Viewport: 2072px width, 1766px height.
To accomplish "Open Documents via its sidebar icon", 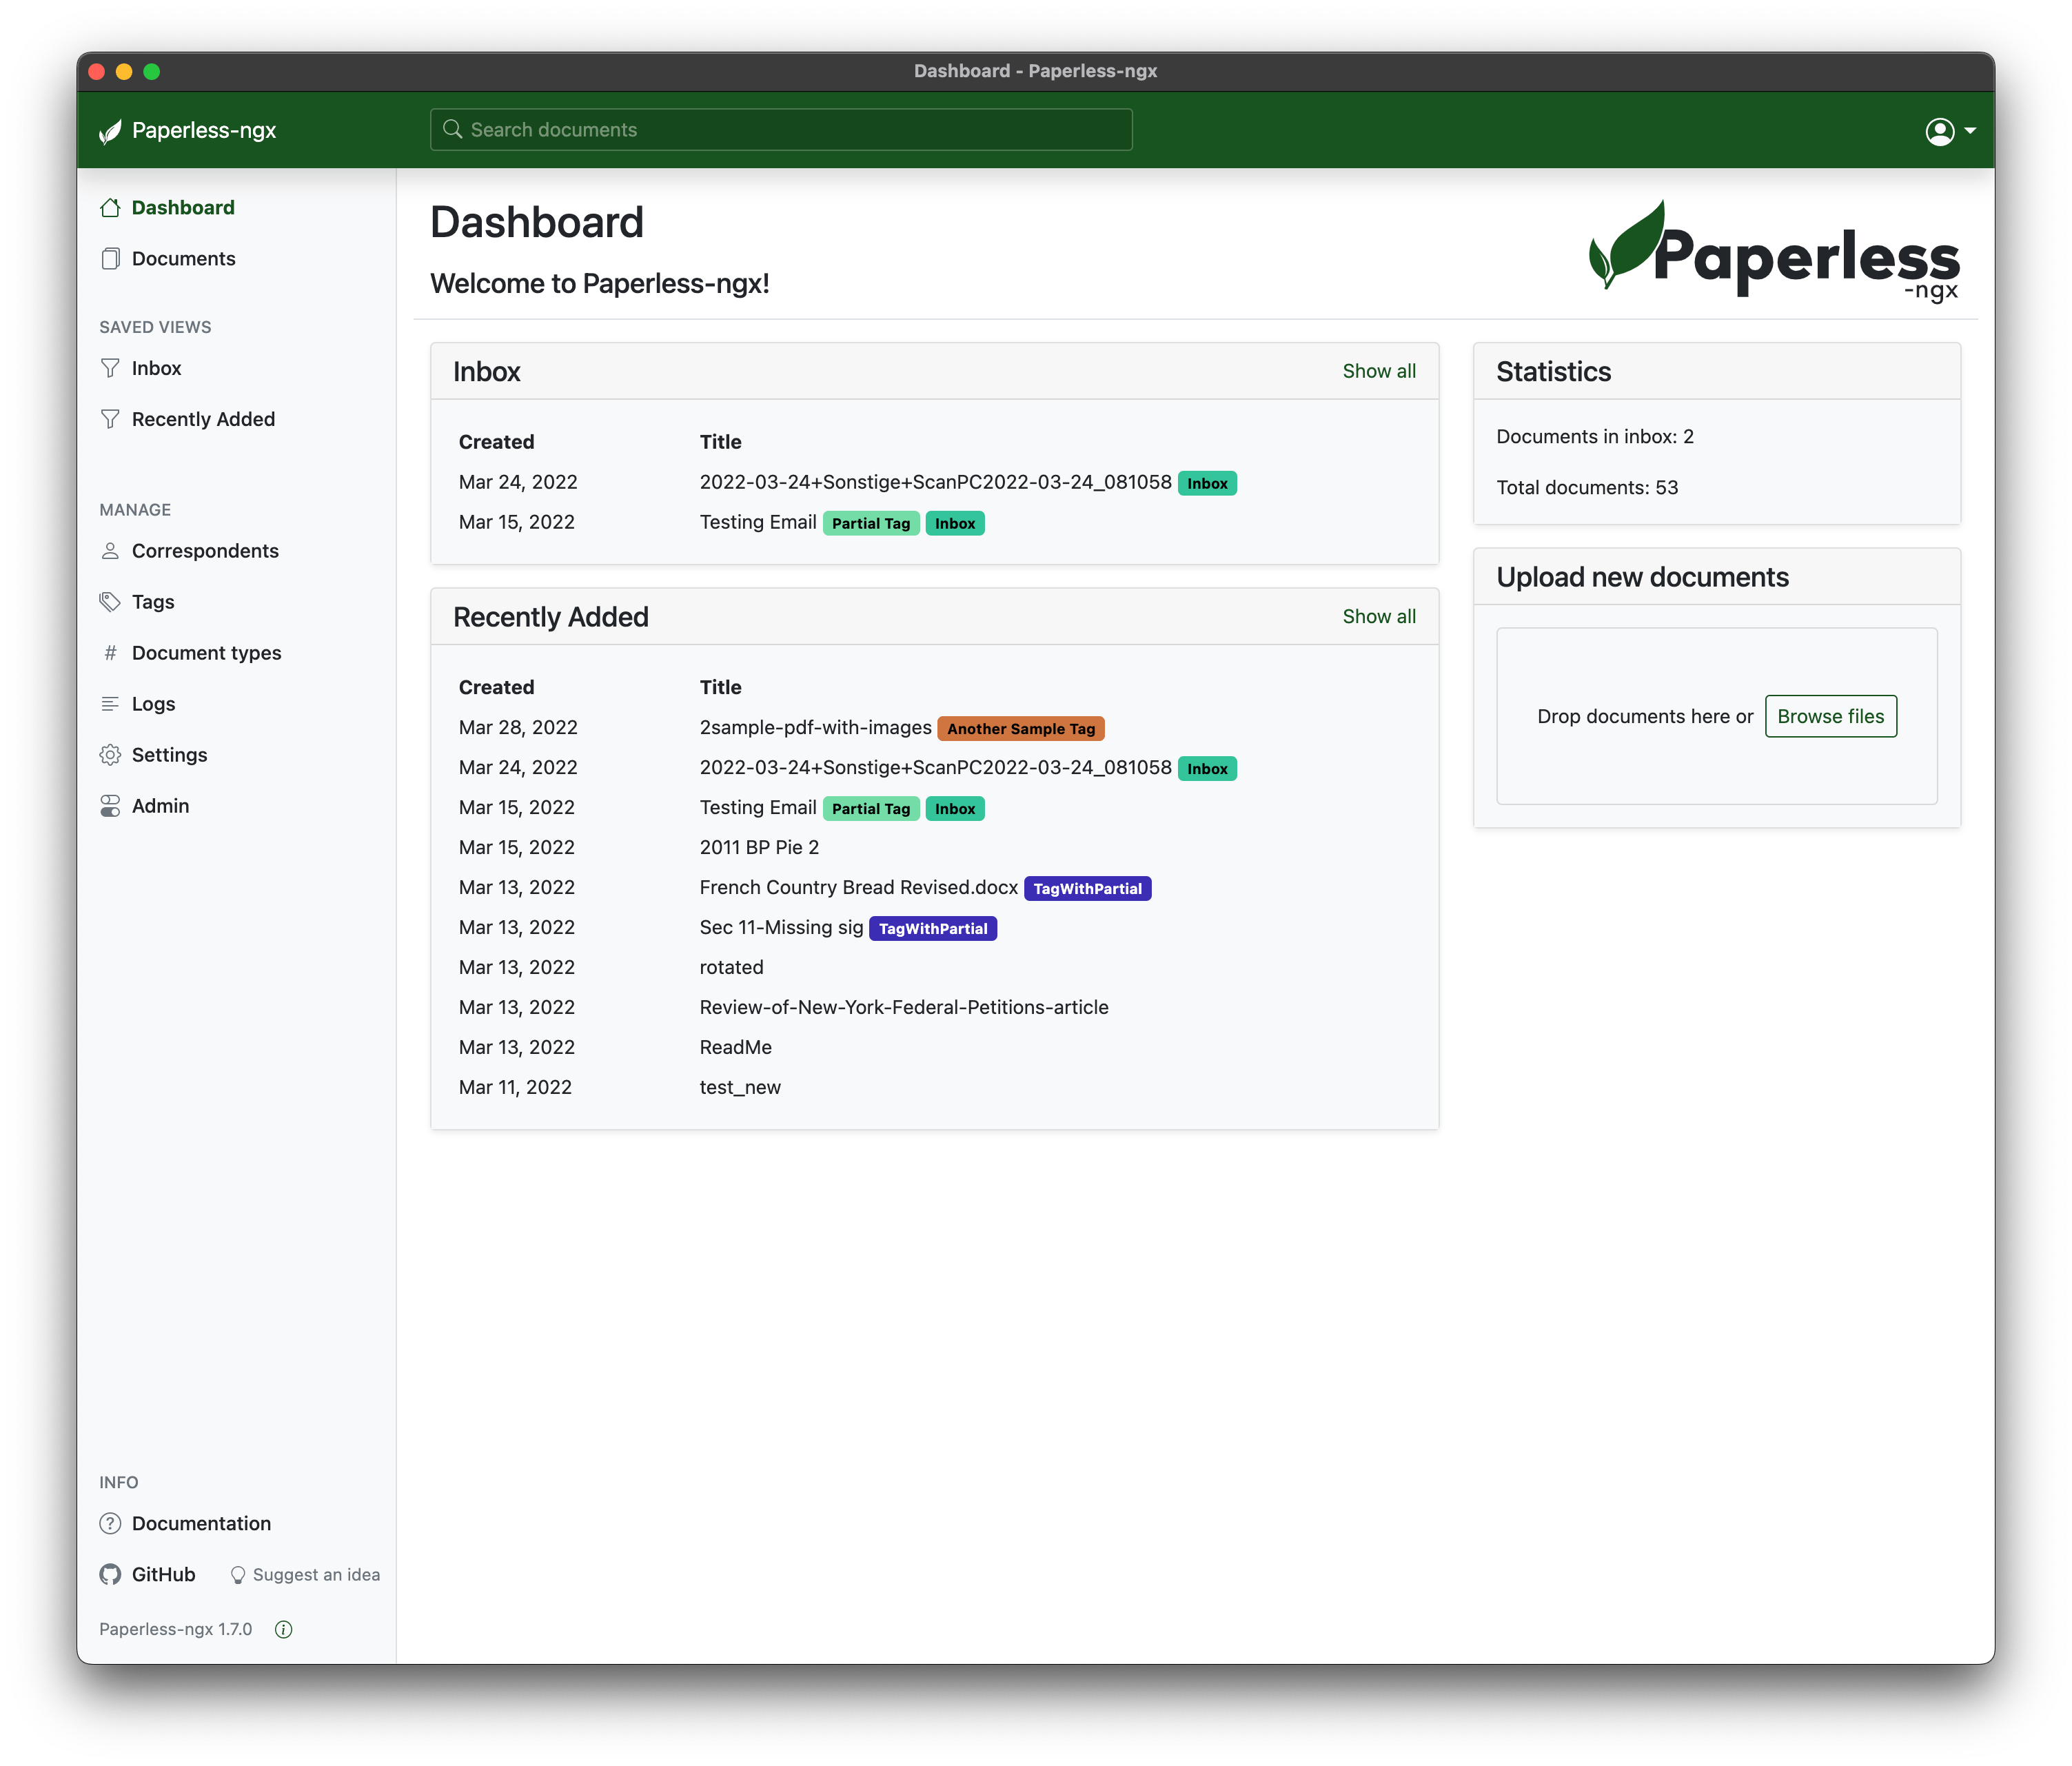I will [x=110, y=258].
